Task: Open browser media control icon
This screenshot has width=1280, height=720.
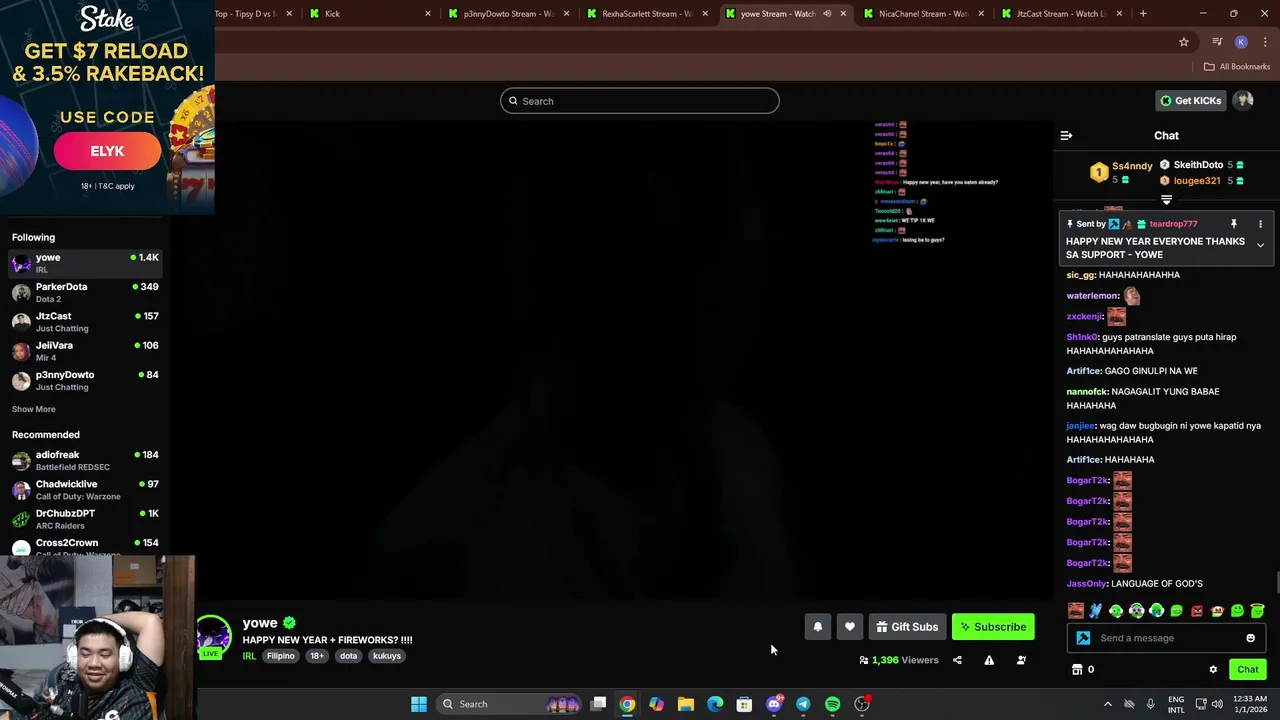Action: [1217, 42]
